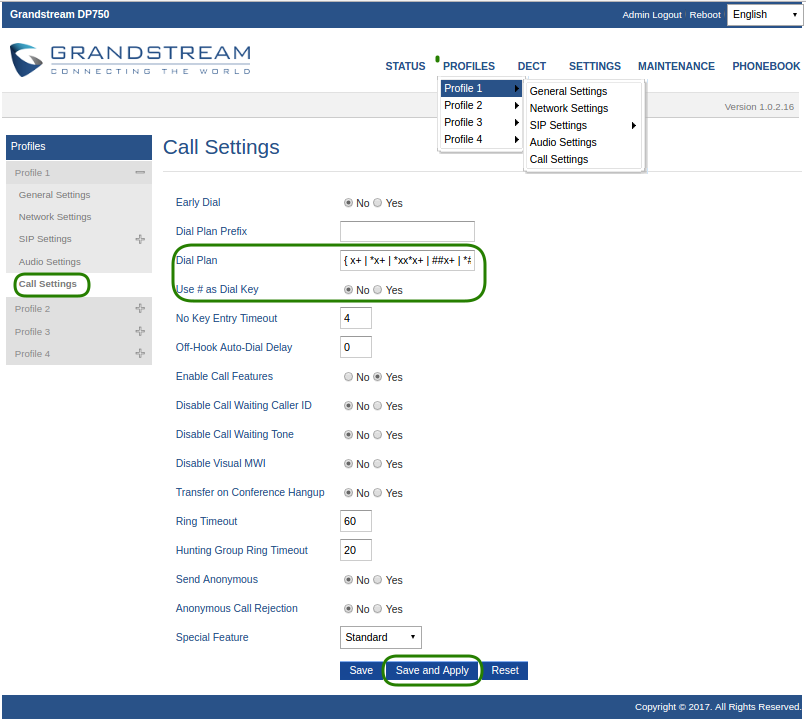806x721 pixels.
Task: Set Anonymous Call Rejection to Yes
Action: [x=378, y=608]
